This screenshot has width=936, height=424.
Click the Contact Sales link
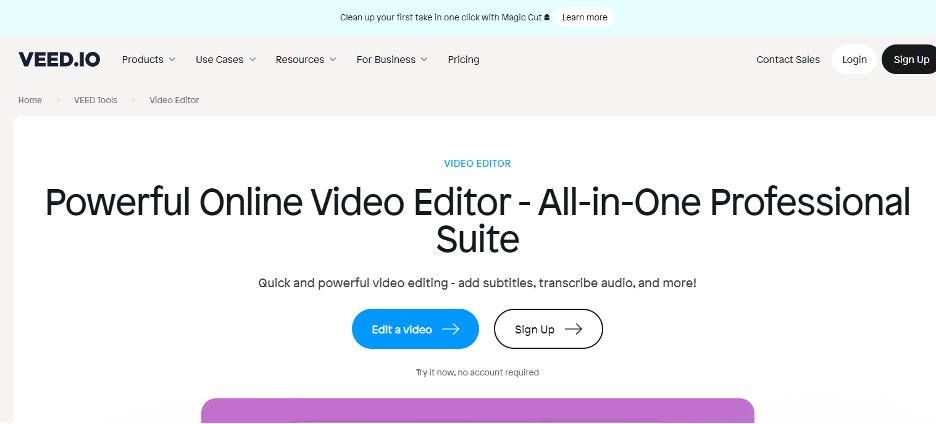coord(788,60)
